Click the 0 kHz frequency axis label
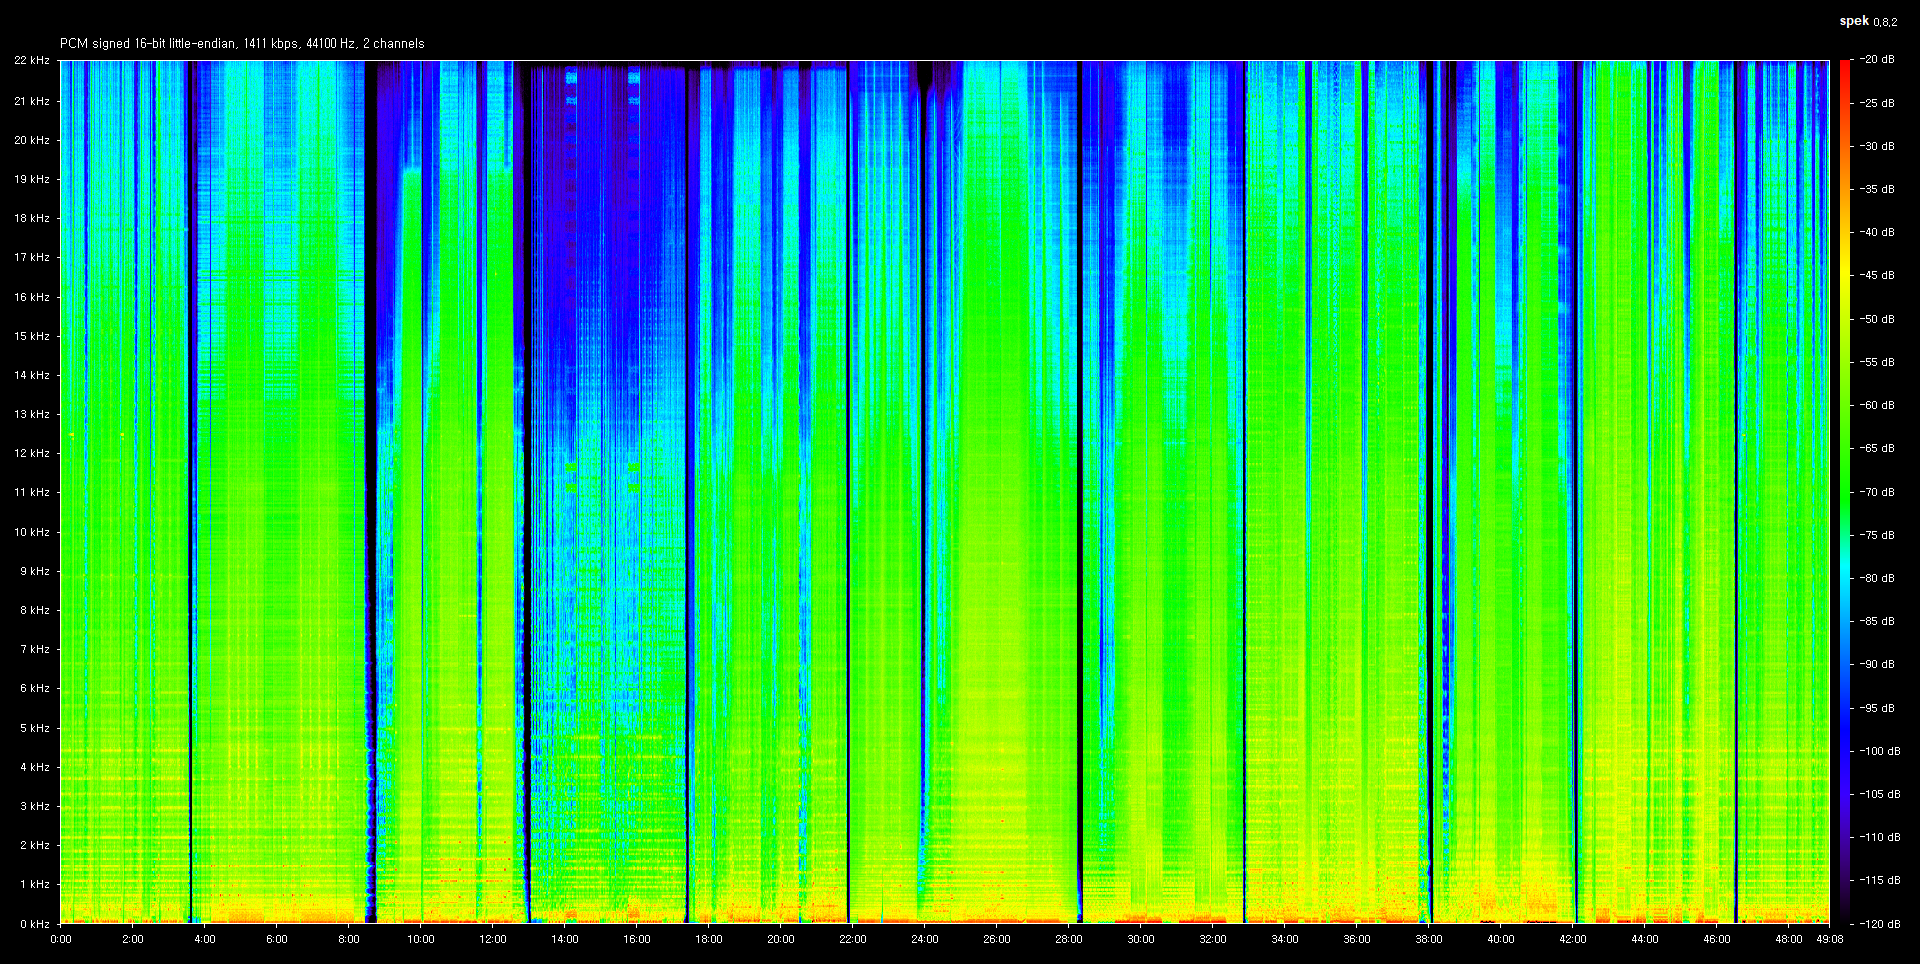1920x964 pixels. coord(34,924)
